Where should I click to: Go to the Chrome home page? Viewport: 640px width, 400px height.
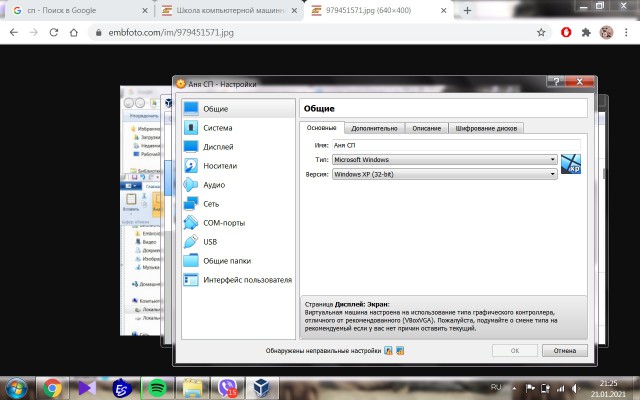click(74, 33)
